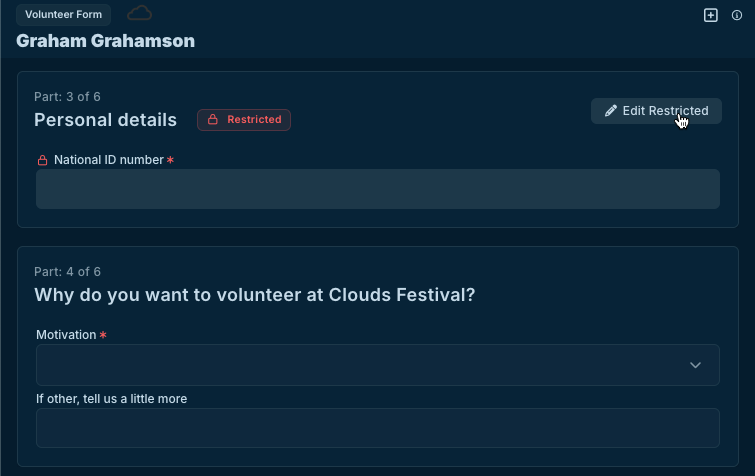Image resolution: width=755 pixels, height=476 pixels.
Task: Click the 'Part: 3 of 6' label
Action: pyautogui.click(x=67, y=97)
